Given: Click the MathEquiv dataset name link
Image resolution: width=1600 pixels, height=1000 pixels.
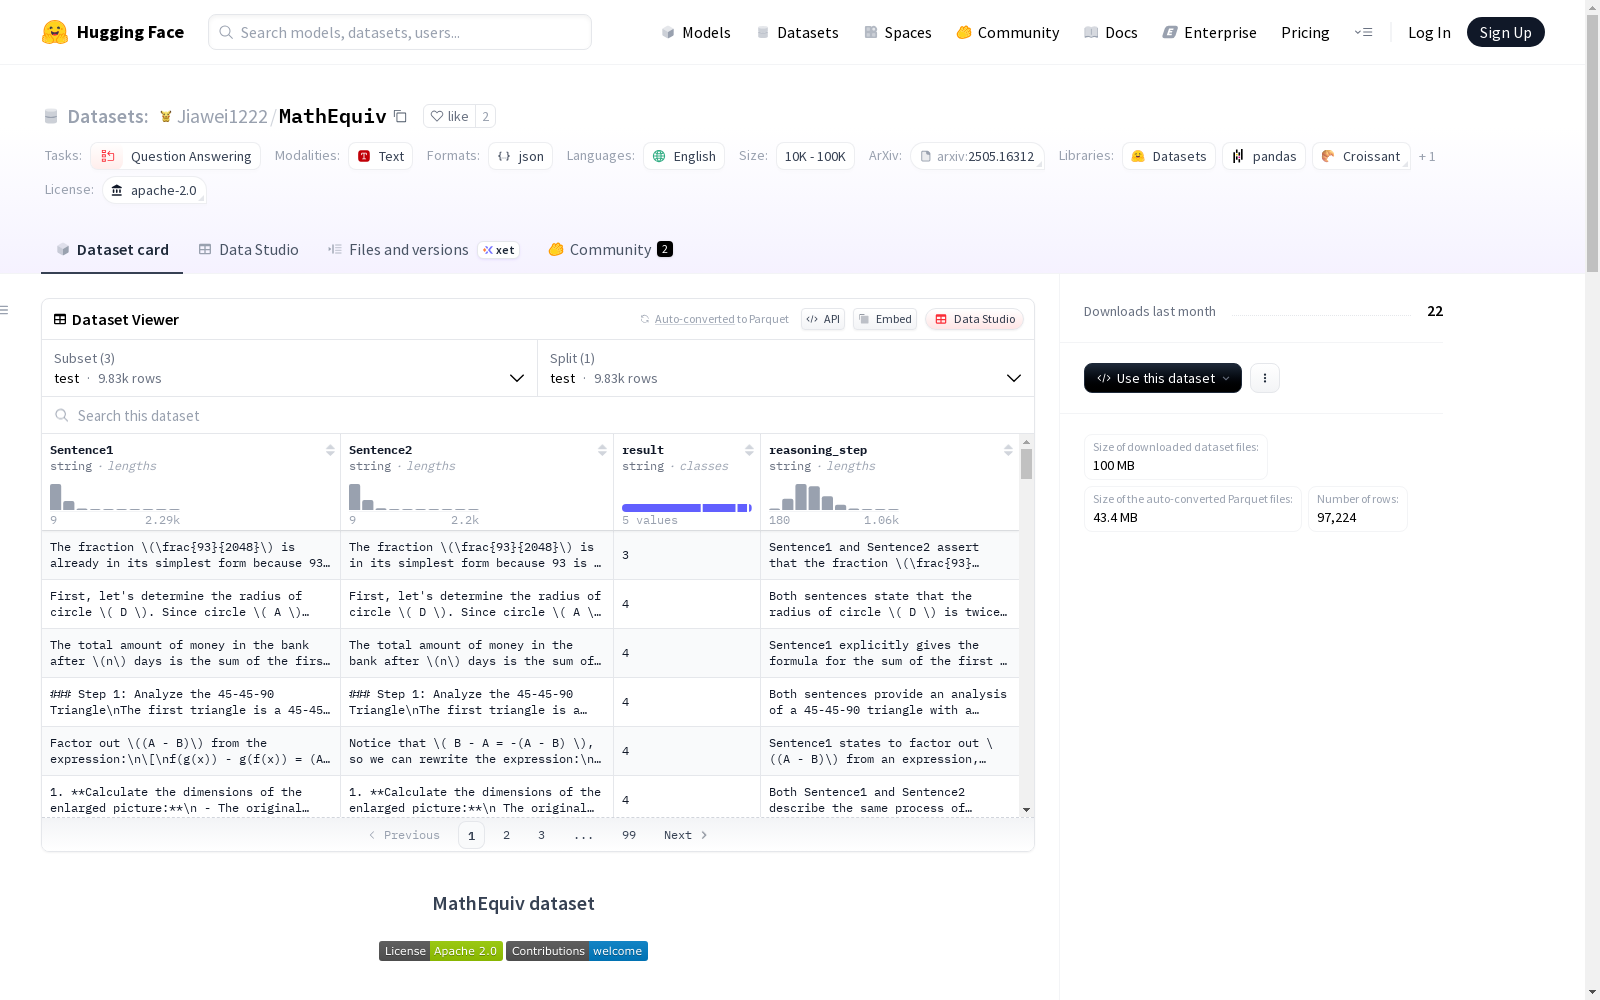Looking at the screenshot, I should click(332, 116).
